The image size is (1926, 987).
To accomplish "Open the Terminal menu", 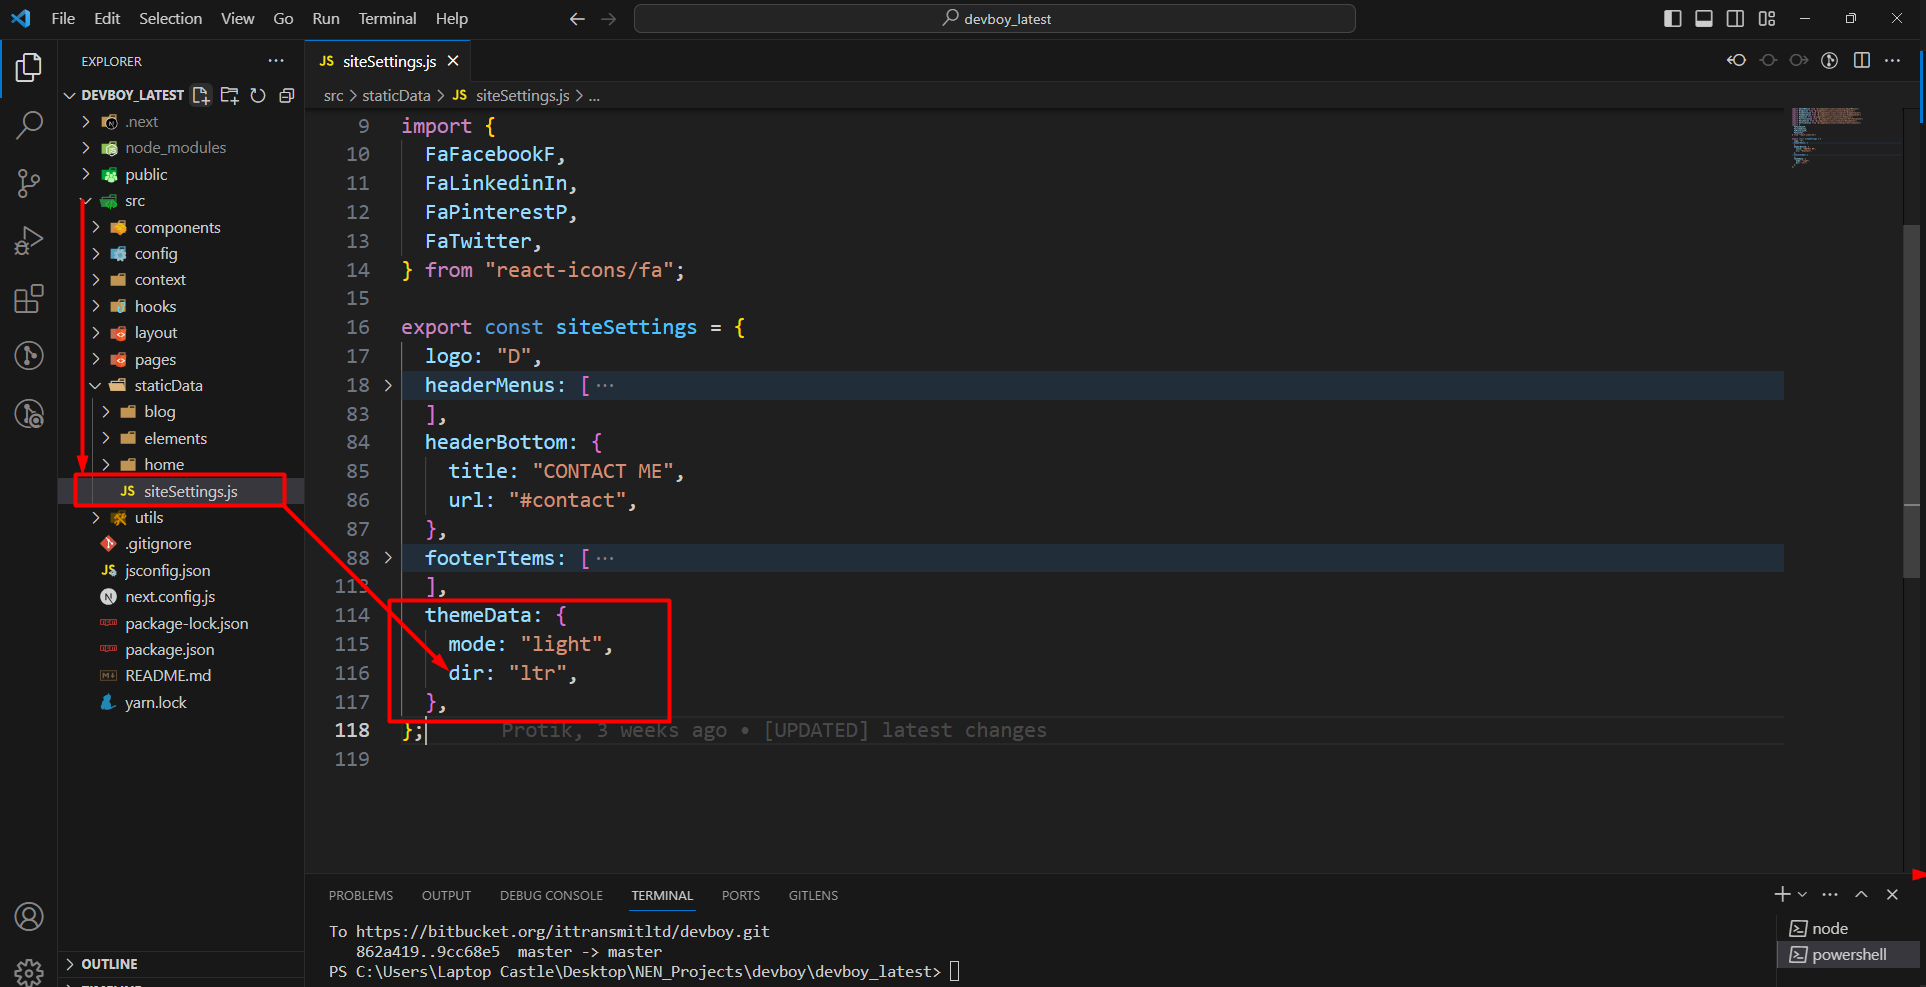I will click(x=387, y=19).
